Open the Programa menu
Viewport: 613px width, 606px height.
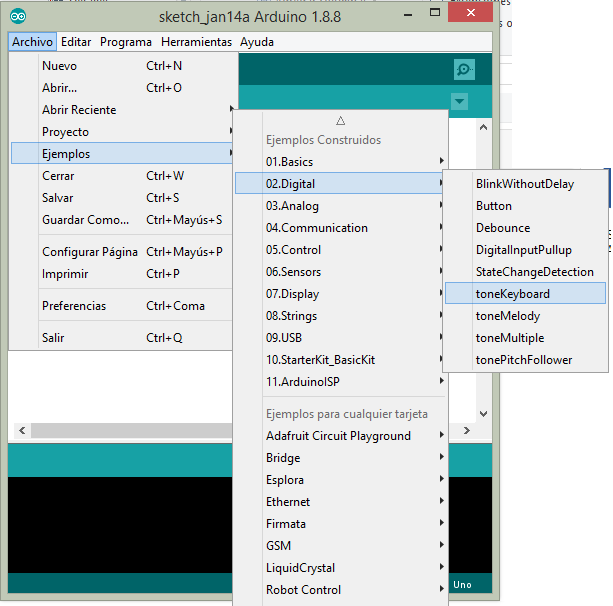(126, 42)
